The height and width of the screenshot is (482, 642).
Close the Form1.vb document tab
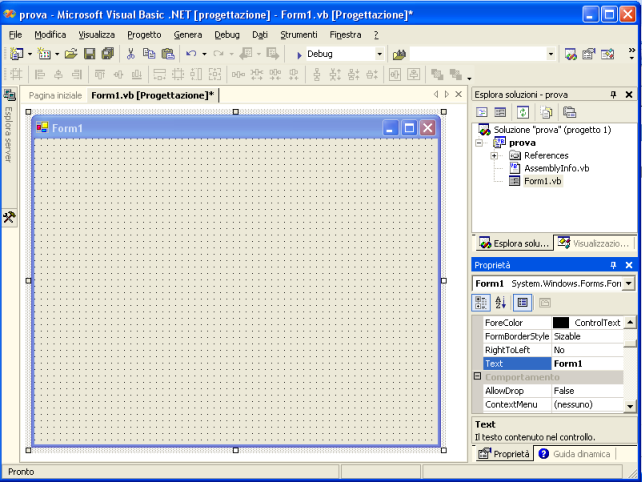459,94
